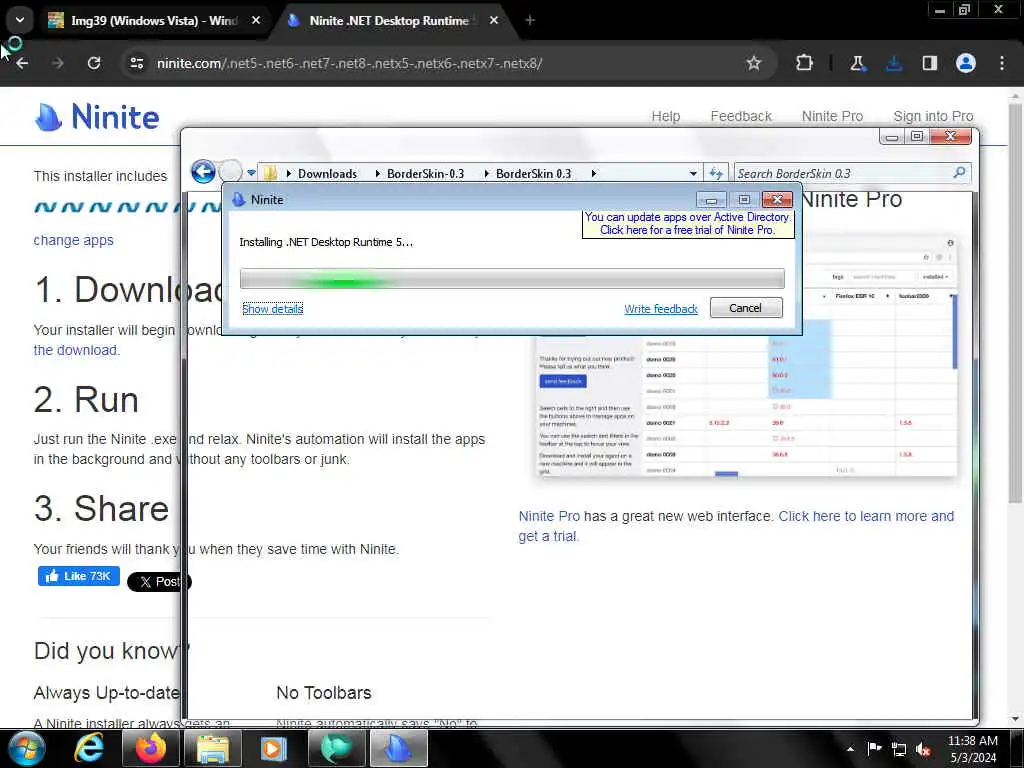Open Windows Media Player taskbar icon
Viewport: 1024px width, 768px height.
(274, 748)
